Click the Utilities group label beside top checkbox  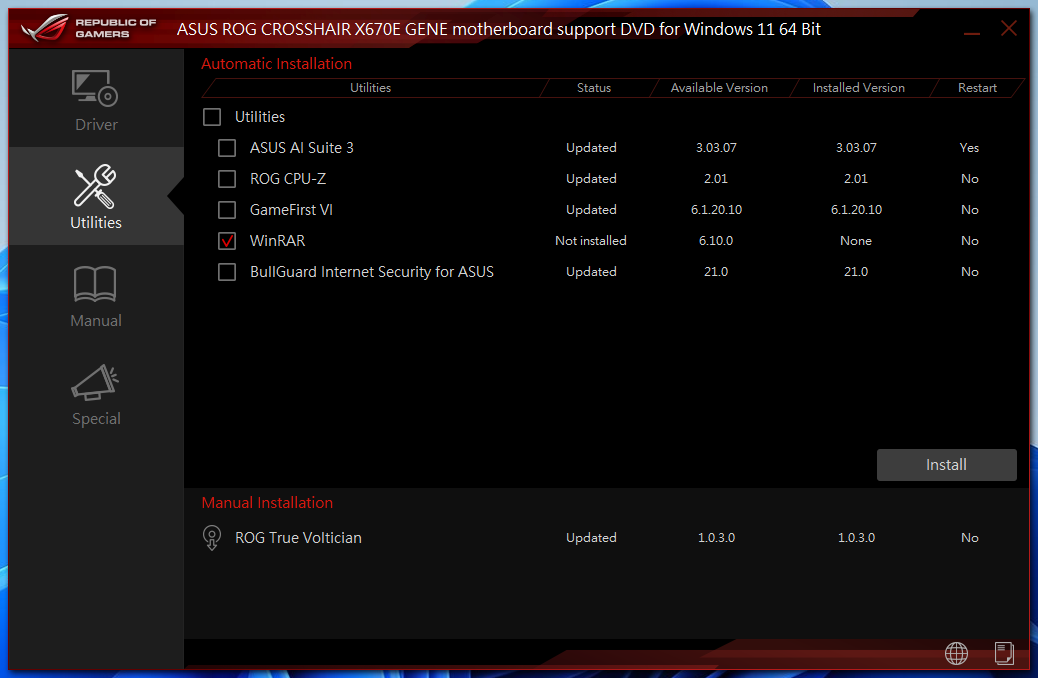coord(260,117)
